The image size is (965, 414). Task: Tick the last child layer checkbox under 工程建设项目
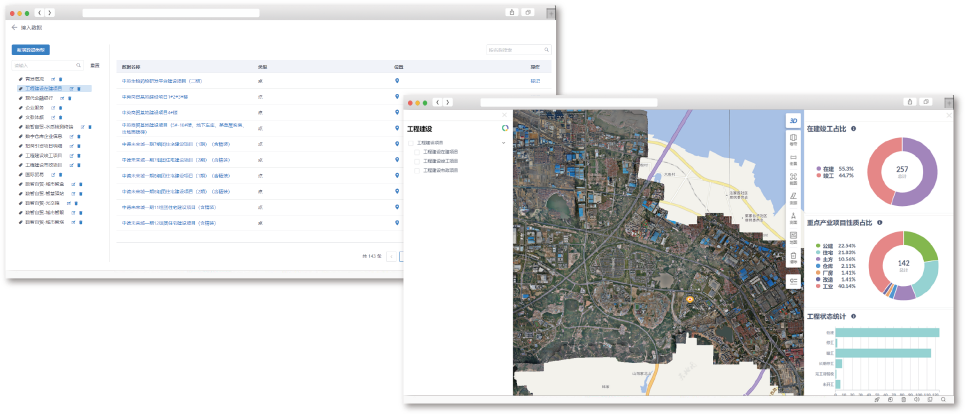point(419,170)
